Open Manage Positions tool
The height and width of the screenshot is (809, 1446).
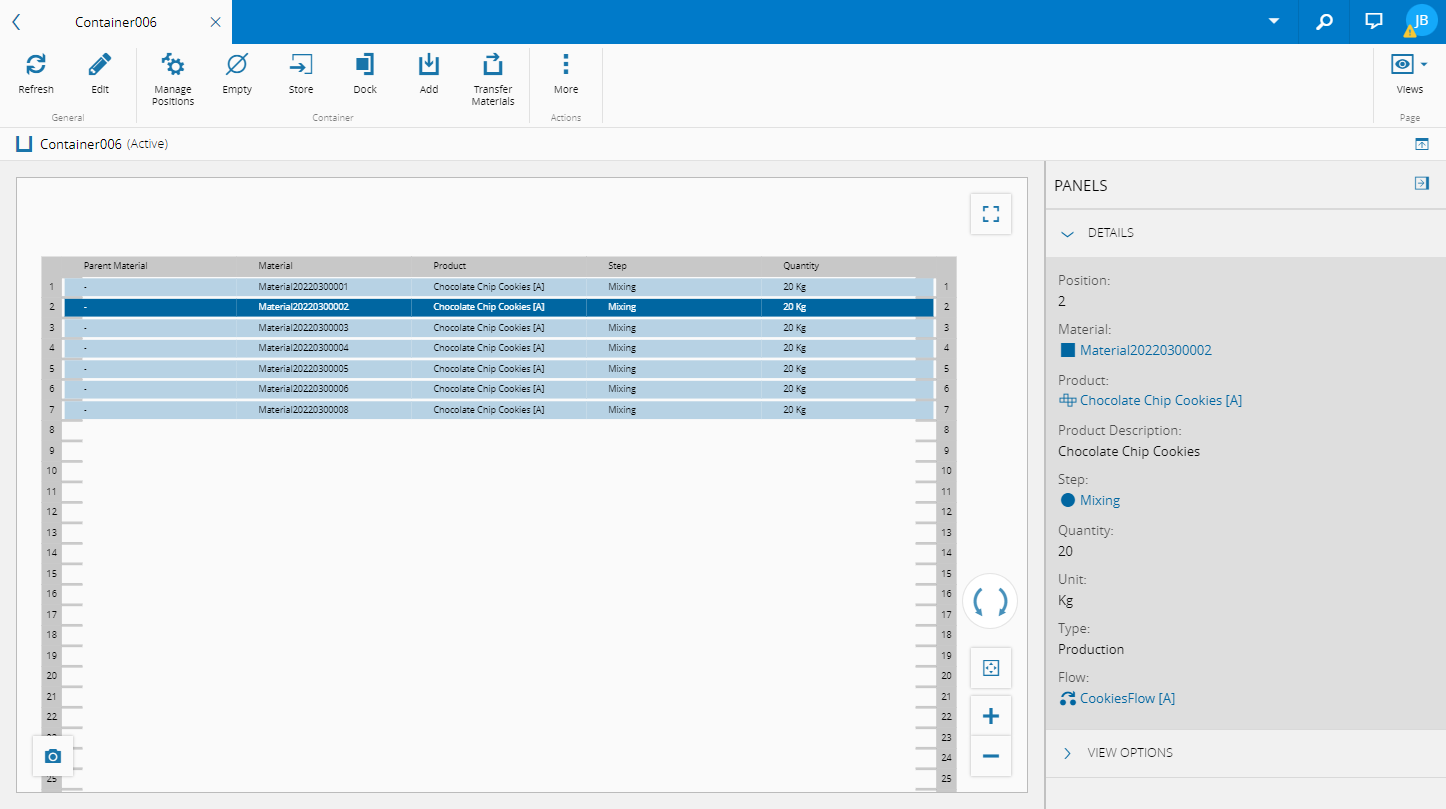tap(173, 66)
